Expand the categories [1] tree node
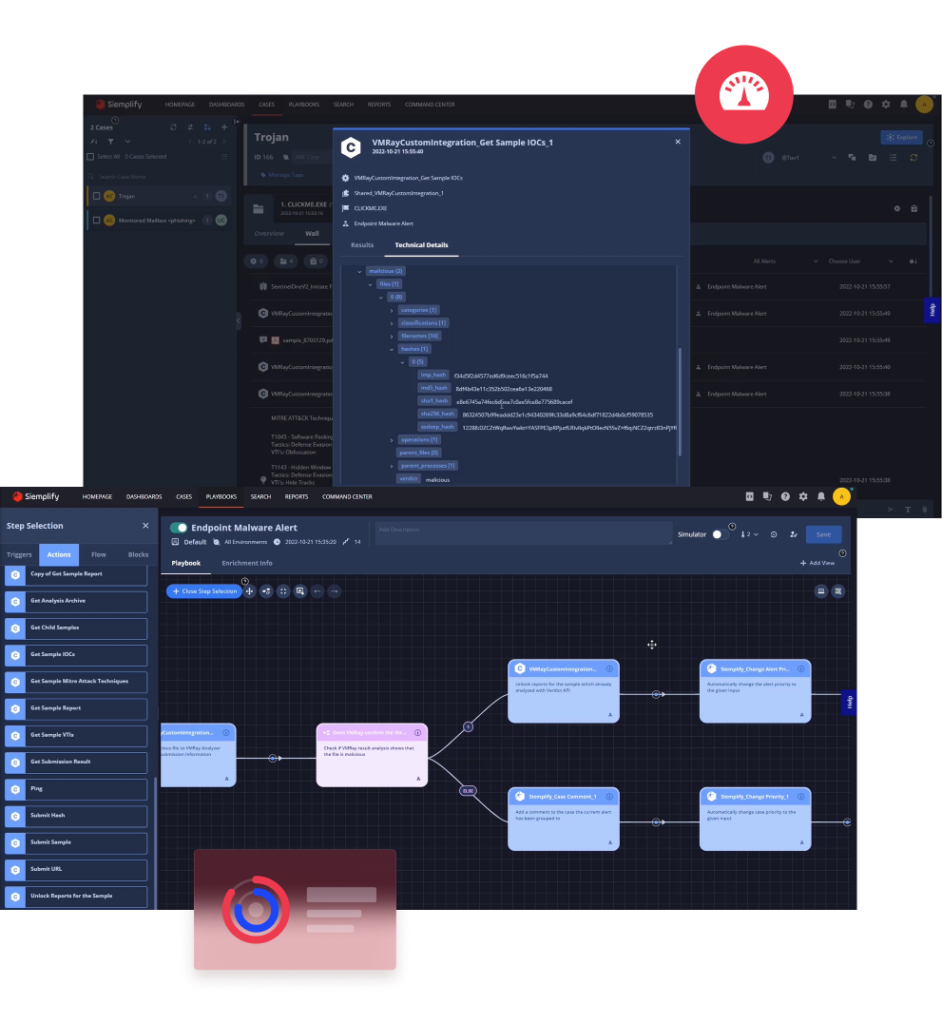 (x=392, y=310)
